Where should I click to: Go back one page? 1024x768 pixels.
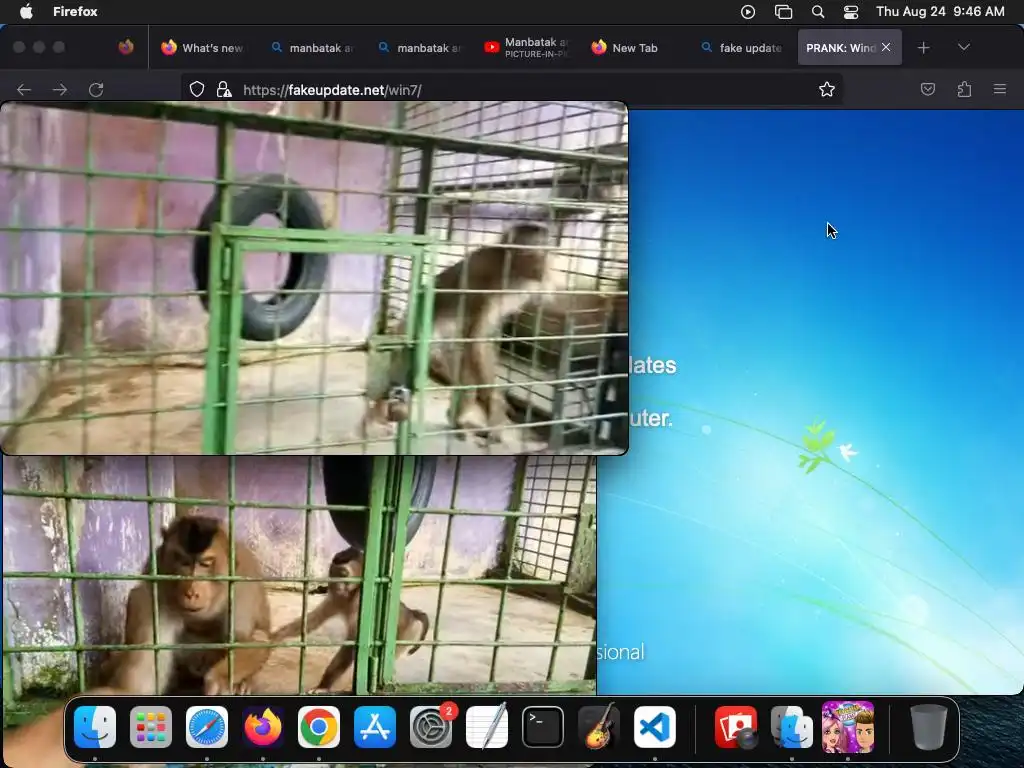coord(24,89)
